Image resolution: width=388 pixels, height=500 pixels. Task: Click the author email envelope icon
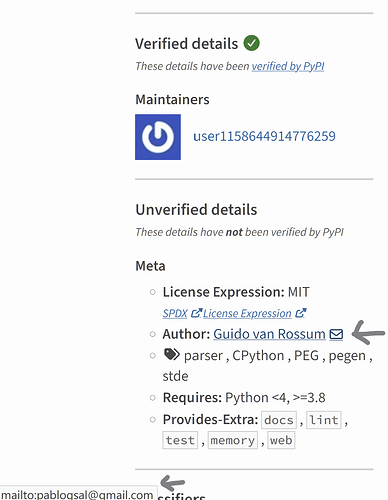tap(336, 334)
